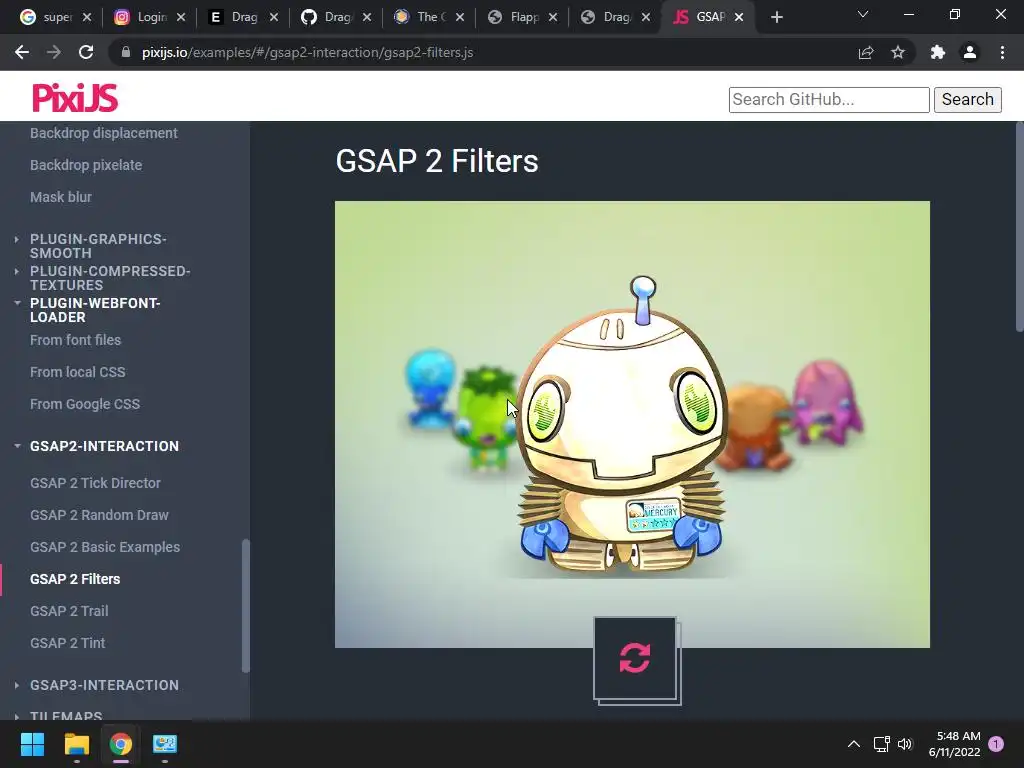
Task: Open GSAP 2 Random Draw example
Action: 99,515
